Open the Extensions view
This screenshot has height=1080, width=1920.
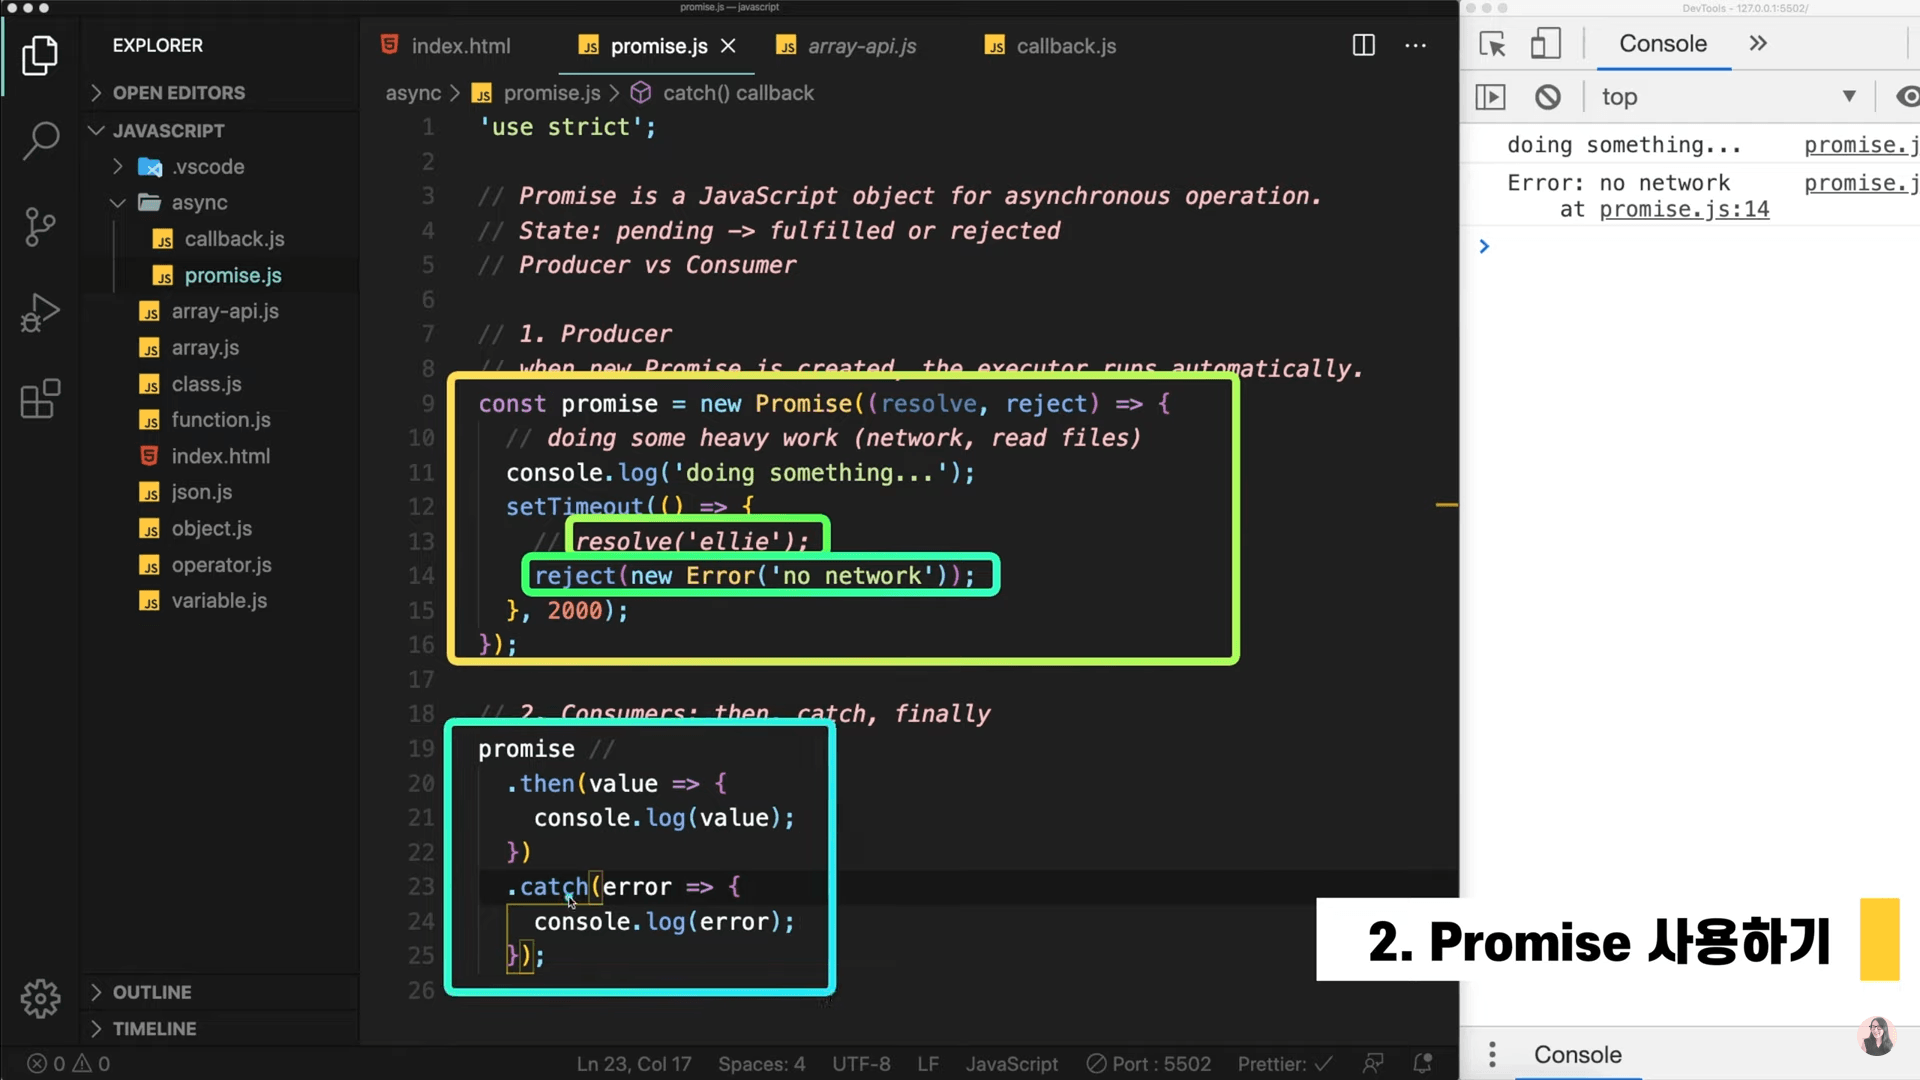40,399
